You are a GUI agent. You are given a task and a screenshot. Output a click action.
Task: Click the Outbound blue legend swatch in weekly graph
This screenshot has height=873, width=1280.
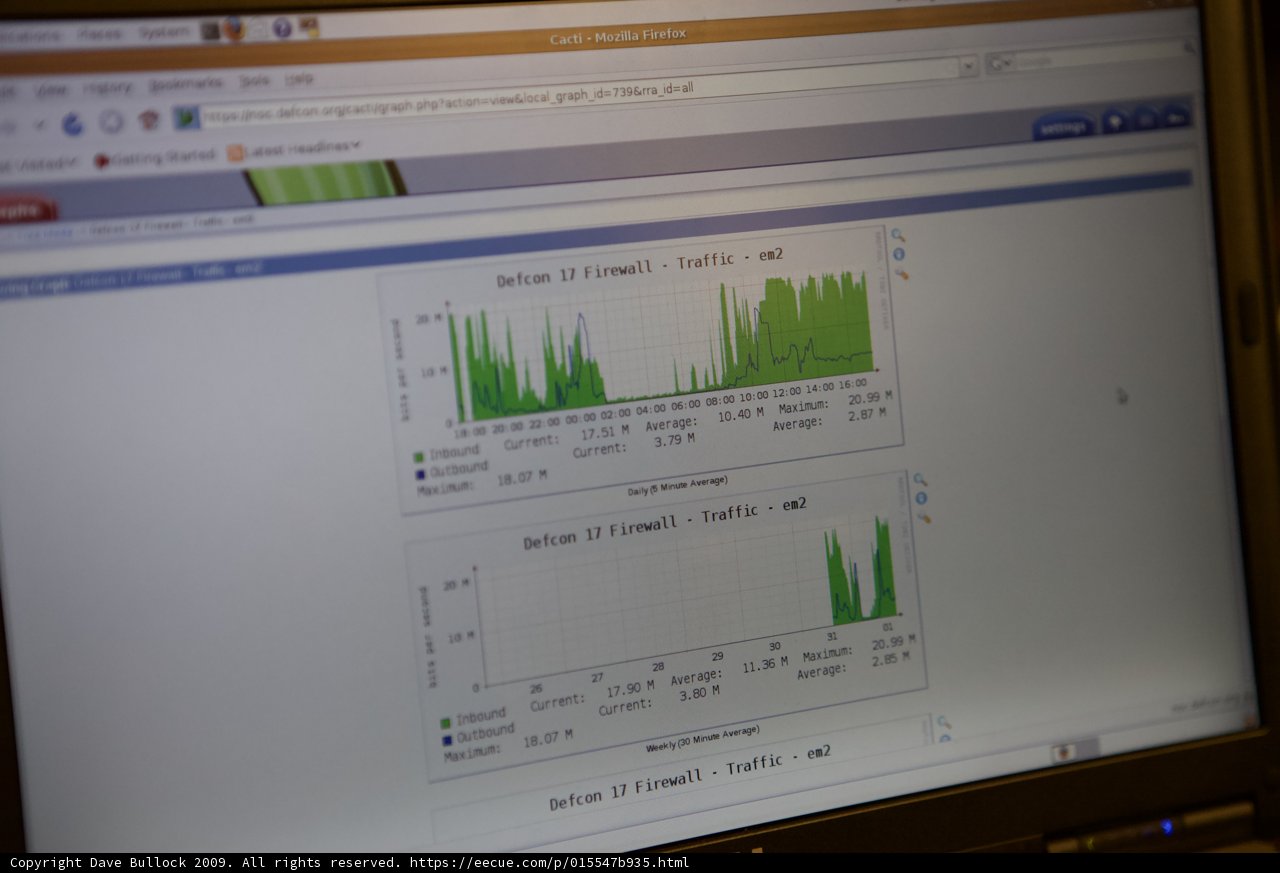[447, 740]
